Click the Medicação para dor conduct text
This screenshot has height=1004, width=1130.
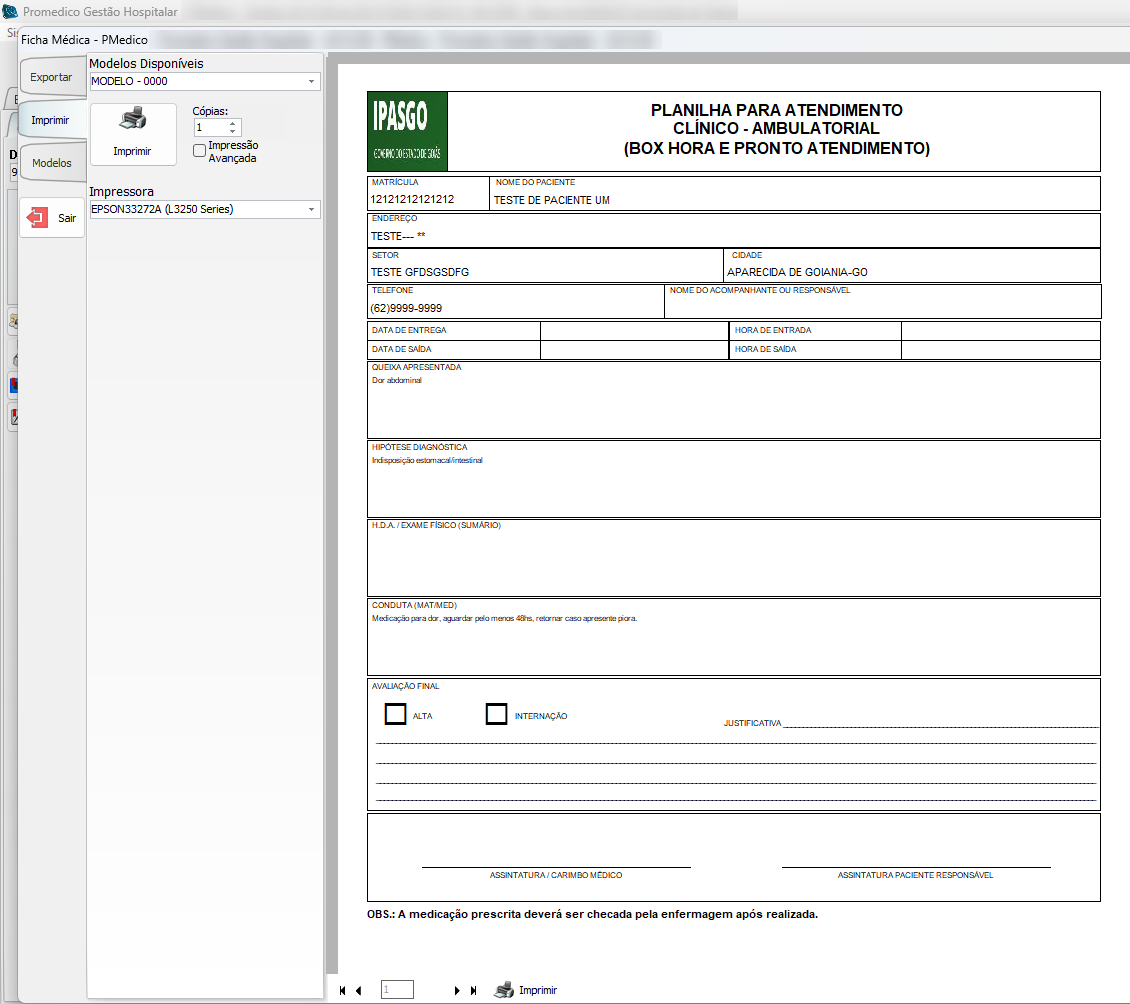[x=504, y=618]
